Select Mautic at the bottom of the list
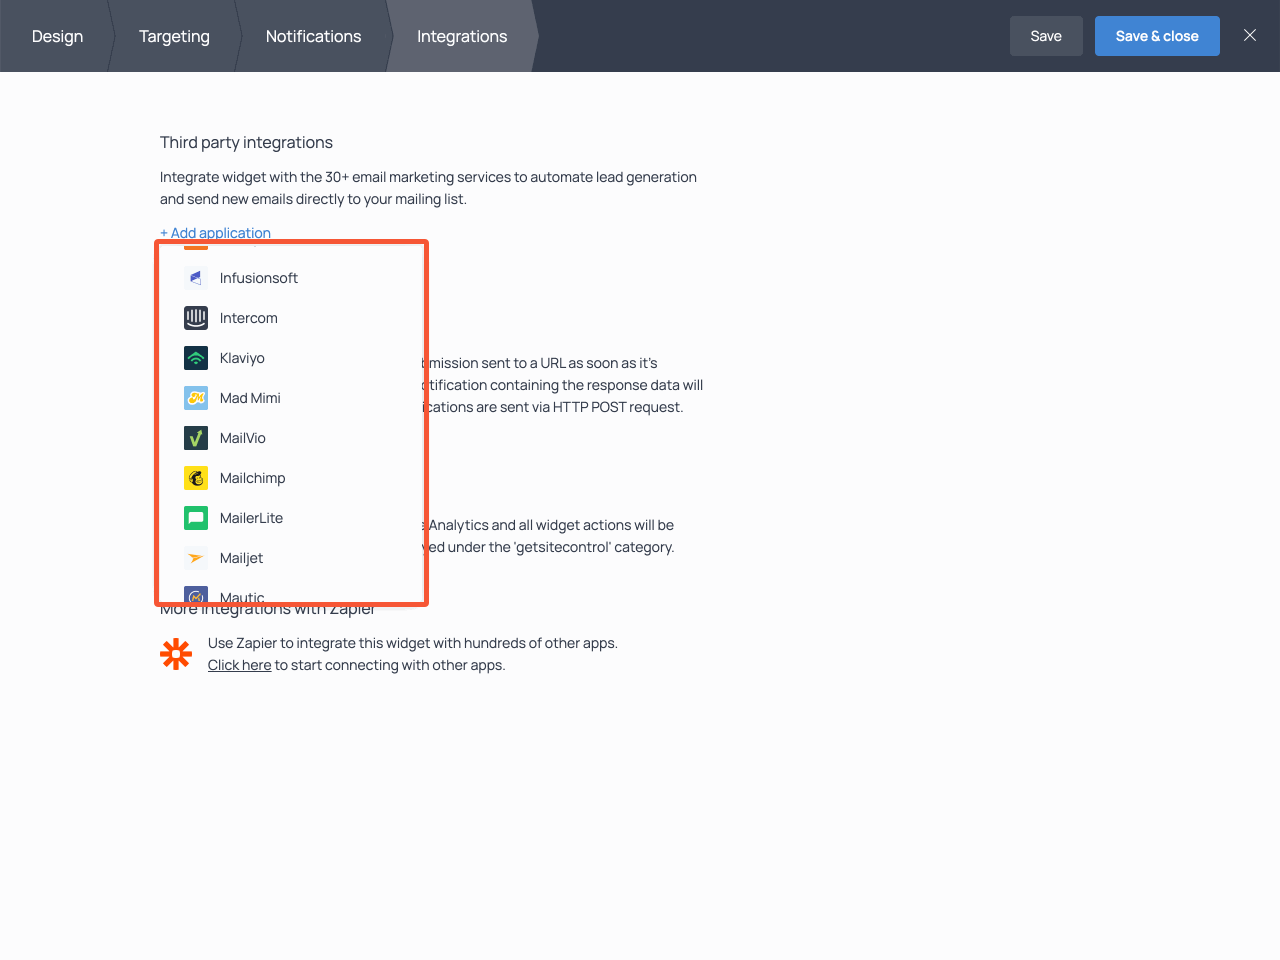 click(x=242, y=595)
